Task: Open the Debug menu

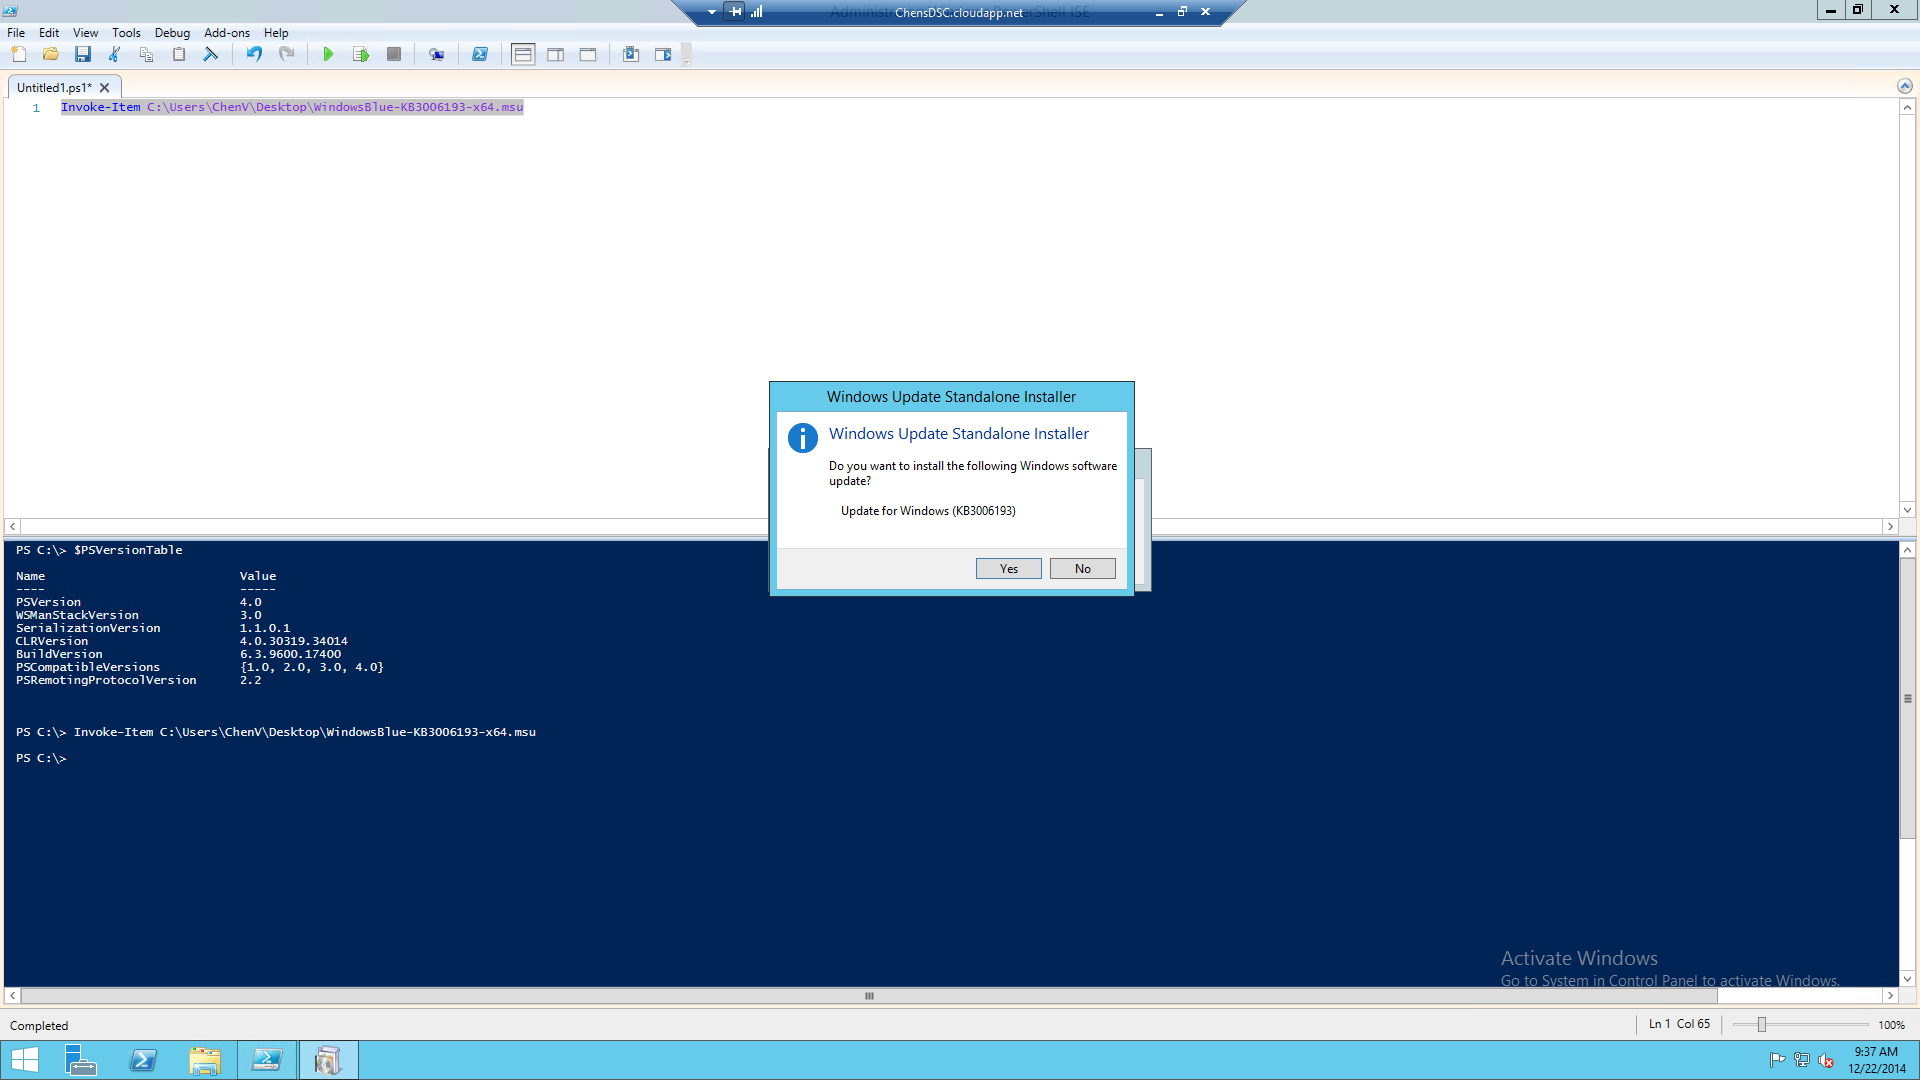Action: point(172,32)
